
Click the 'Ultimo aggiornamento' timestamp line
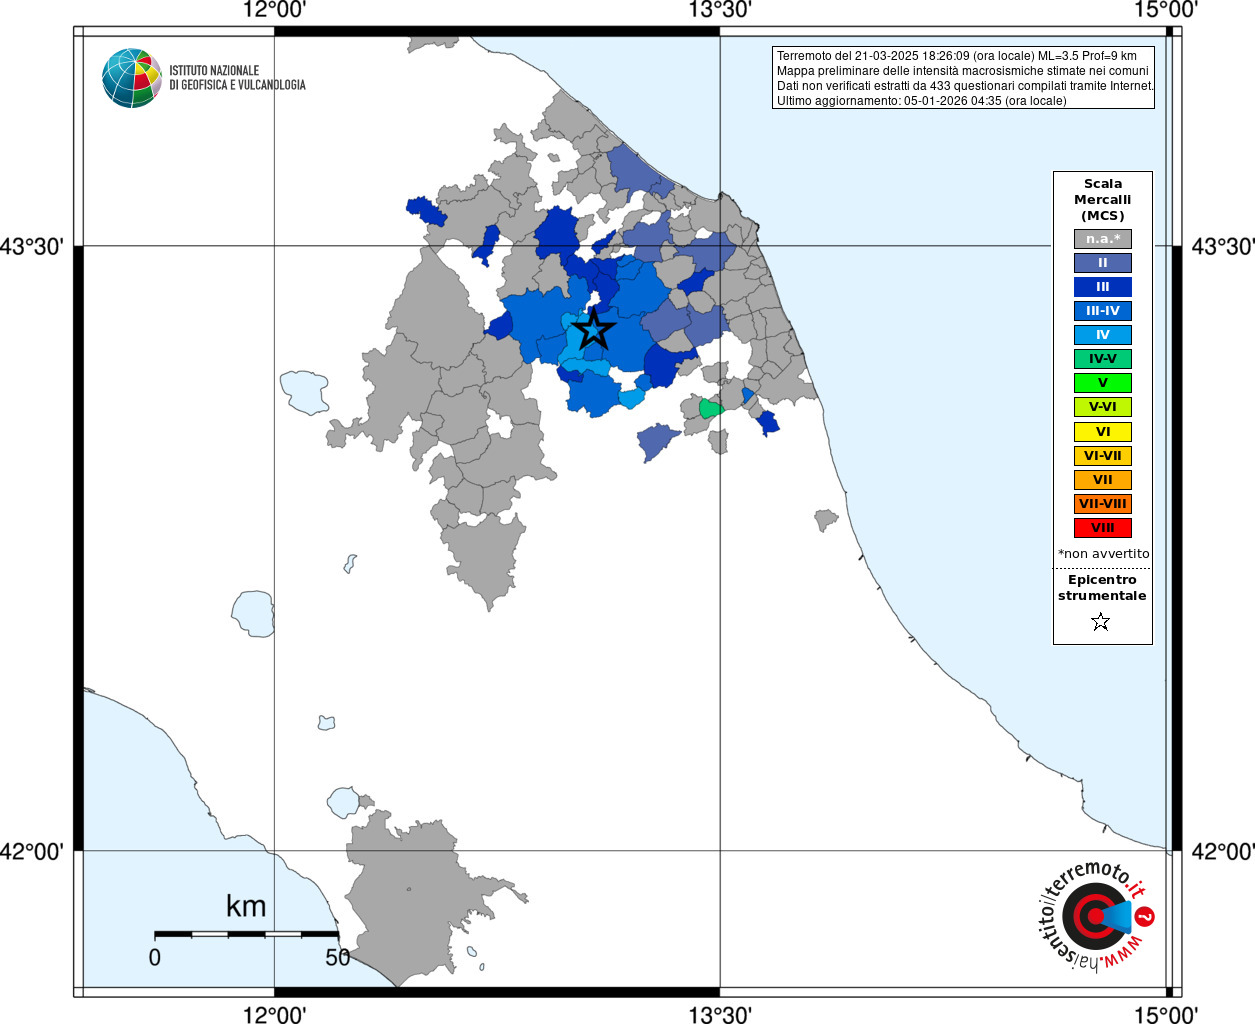coord(921,101)
